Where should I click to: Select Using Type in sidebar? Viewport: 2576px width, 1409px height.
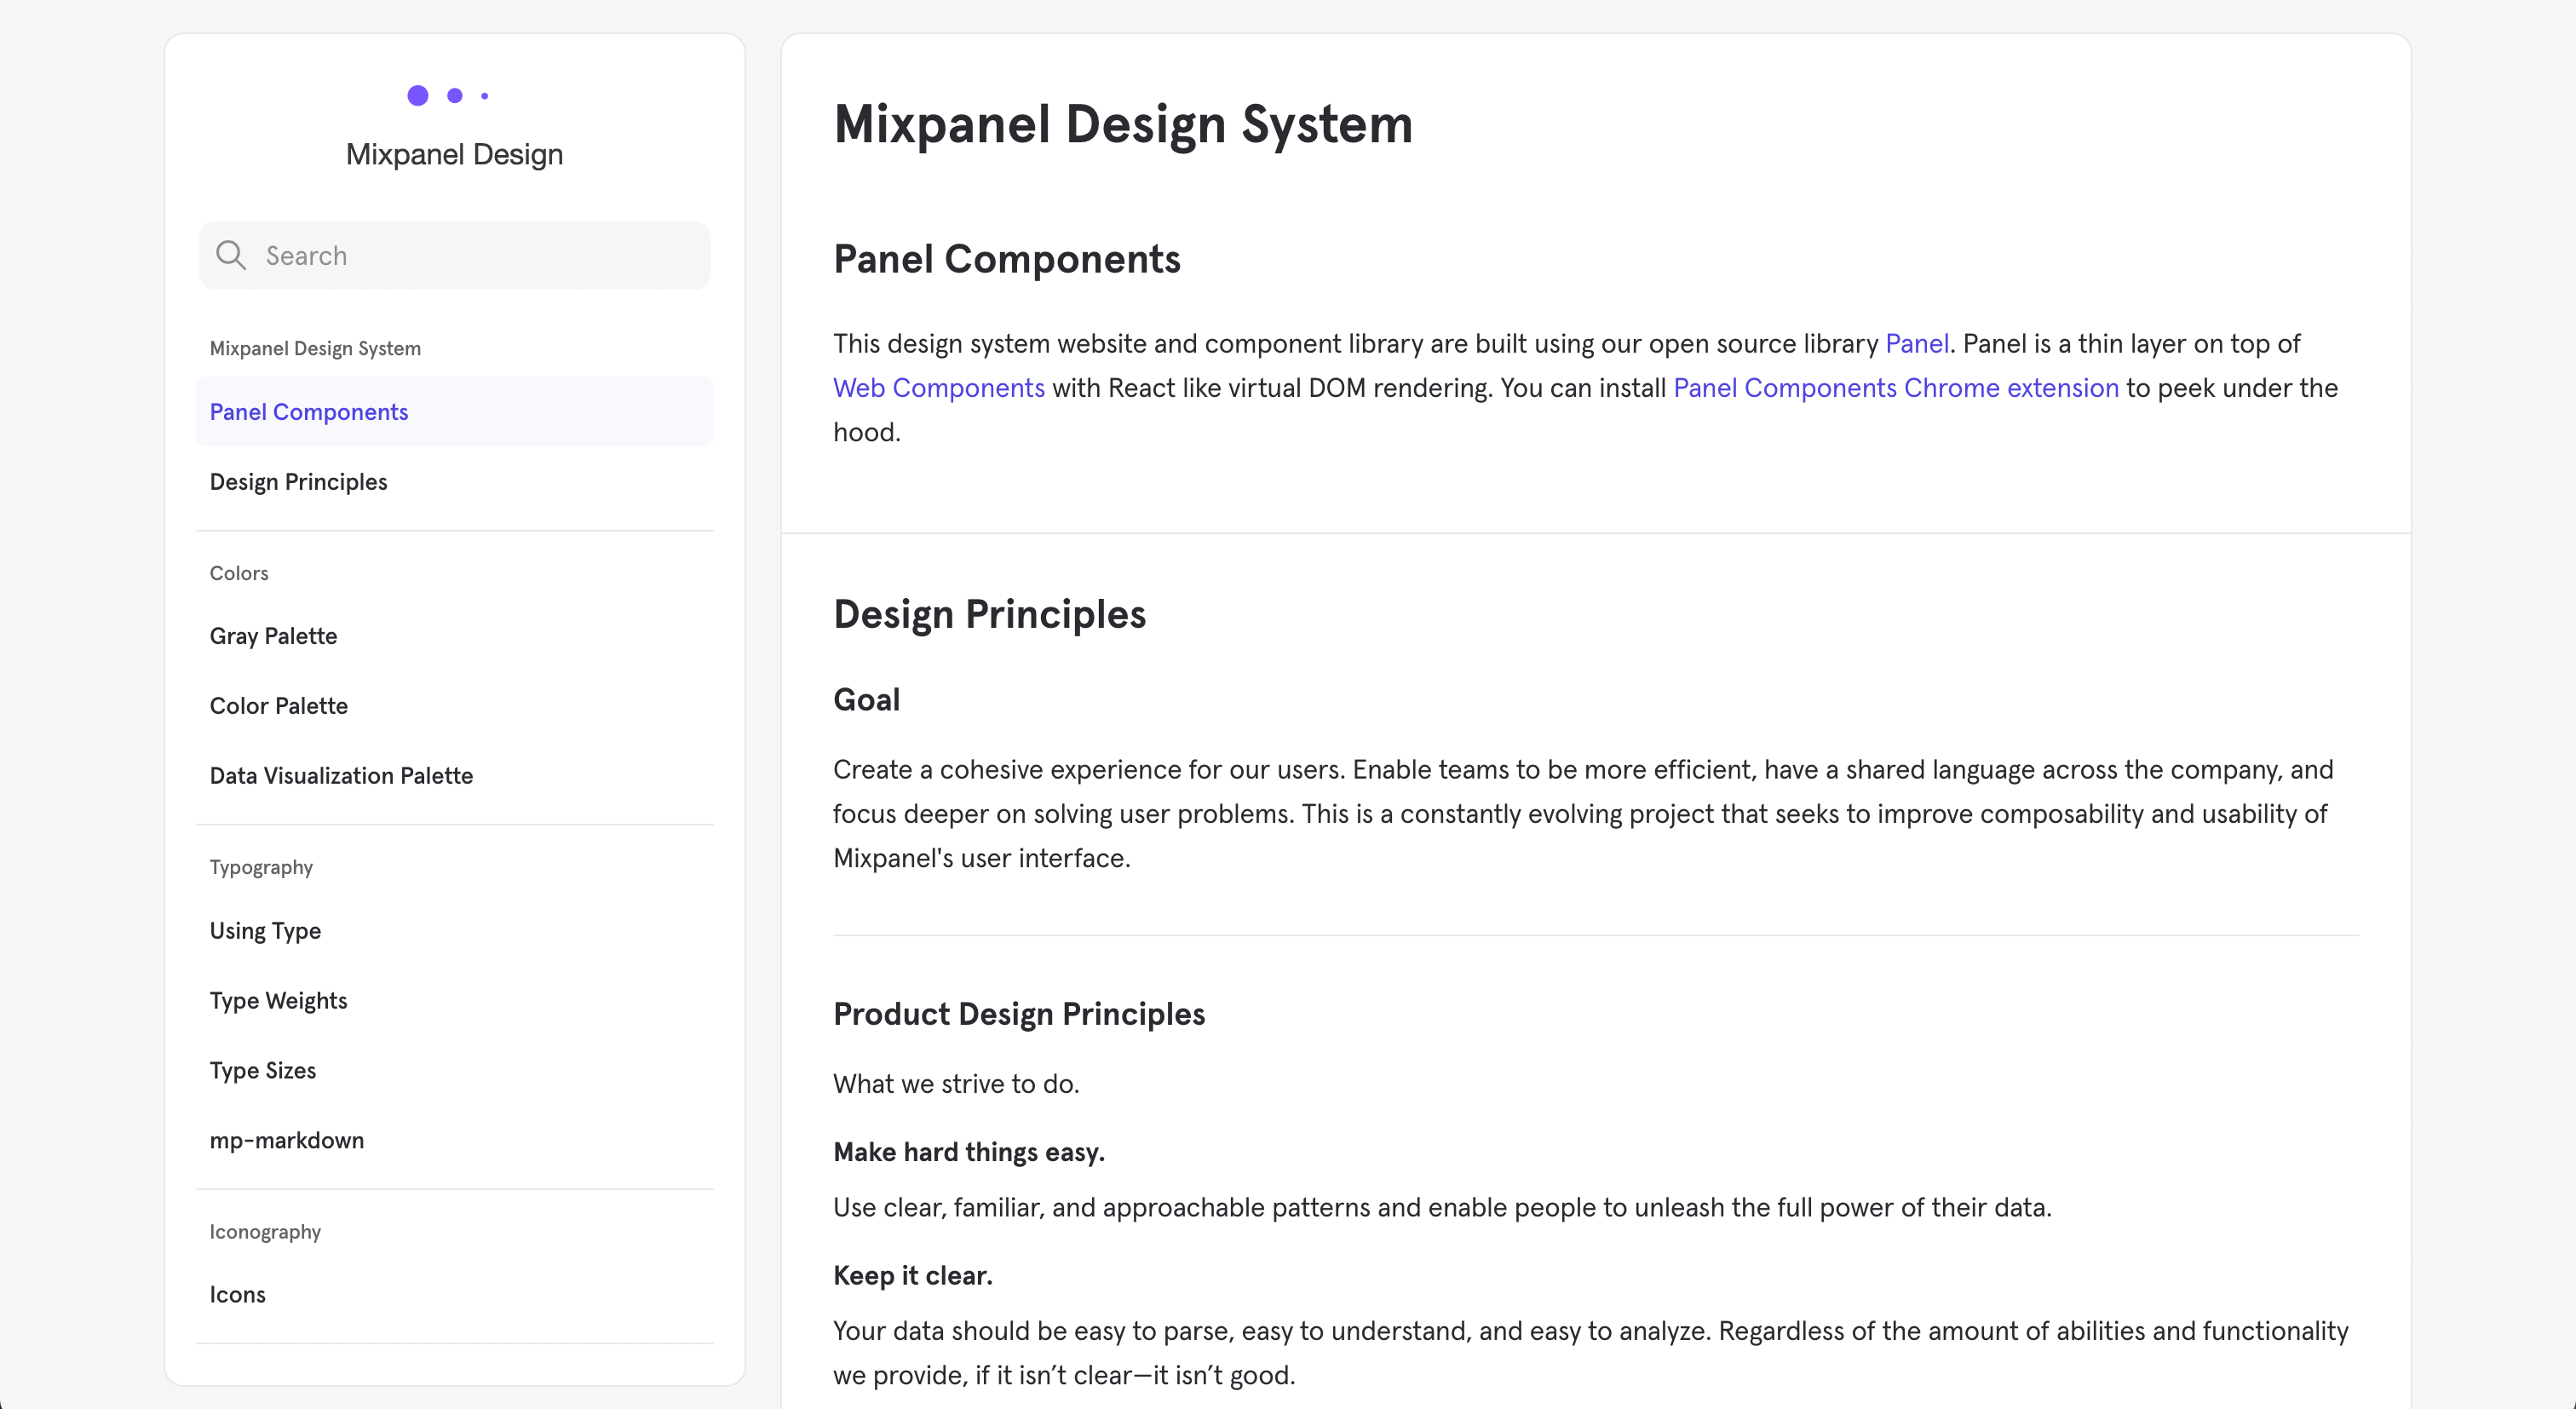click(x=454, y=931)
